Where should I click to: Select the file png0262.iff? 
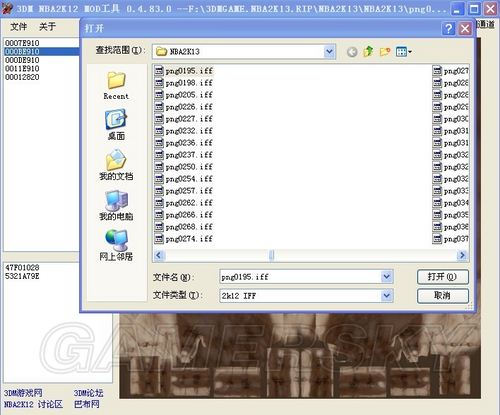tap(184, 203)
